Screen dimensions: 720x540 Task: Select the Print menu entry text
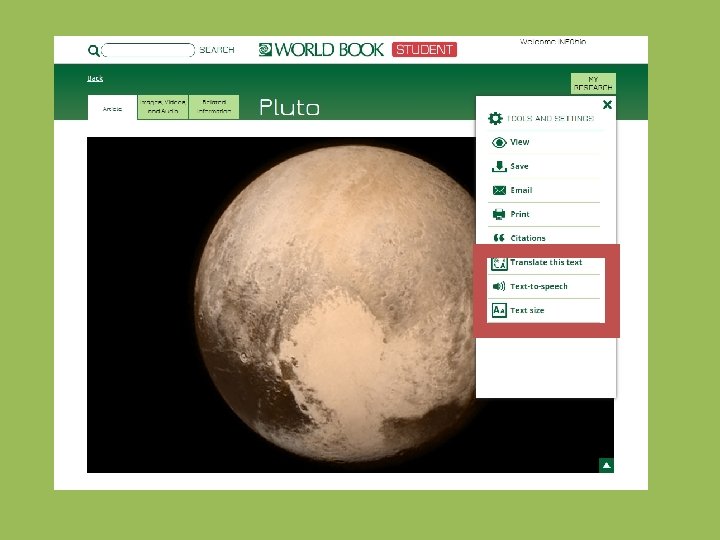520,214
